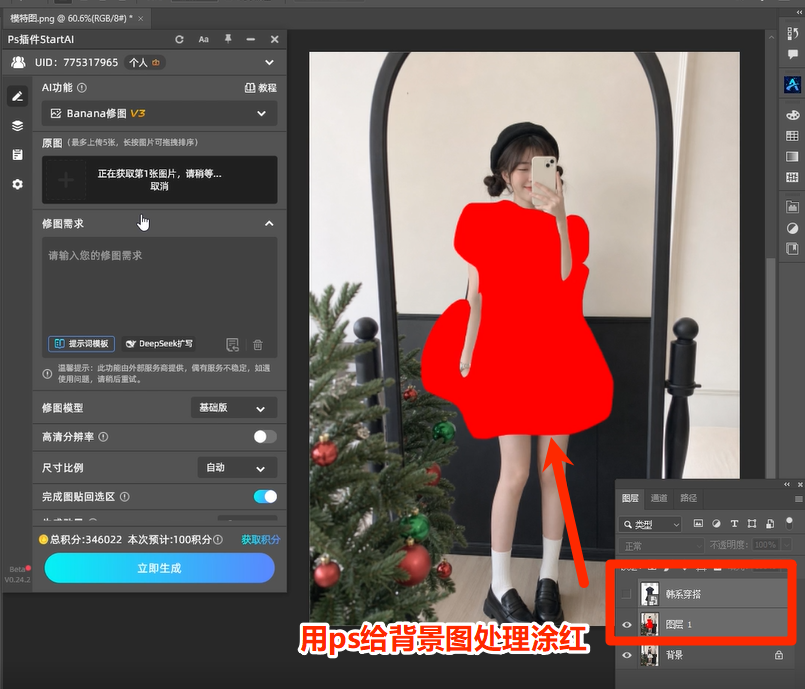Click the 提示词模板 button
Screen dimensions: 805x689
(82, 344)
